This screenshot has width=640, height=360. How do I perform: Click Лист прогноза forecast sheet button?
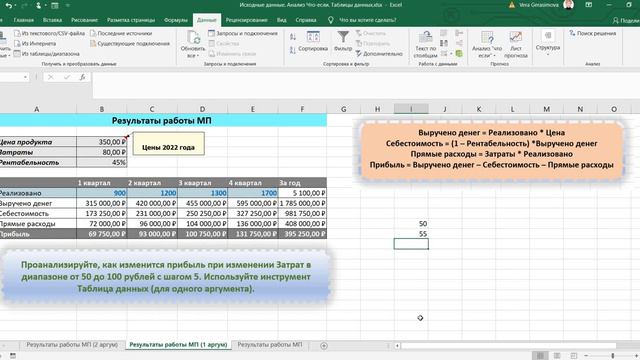click(516, 44)
